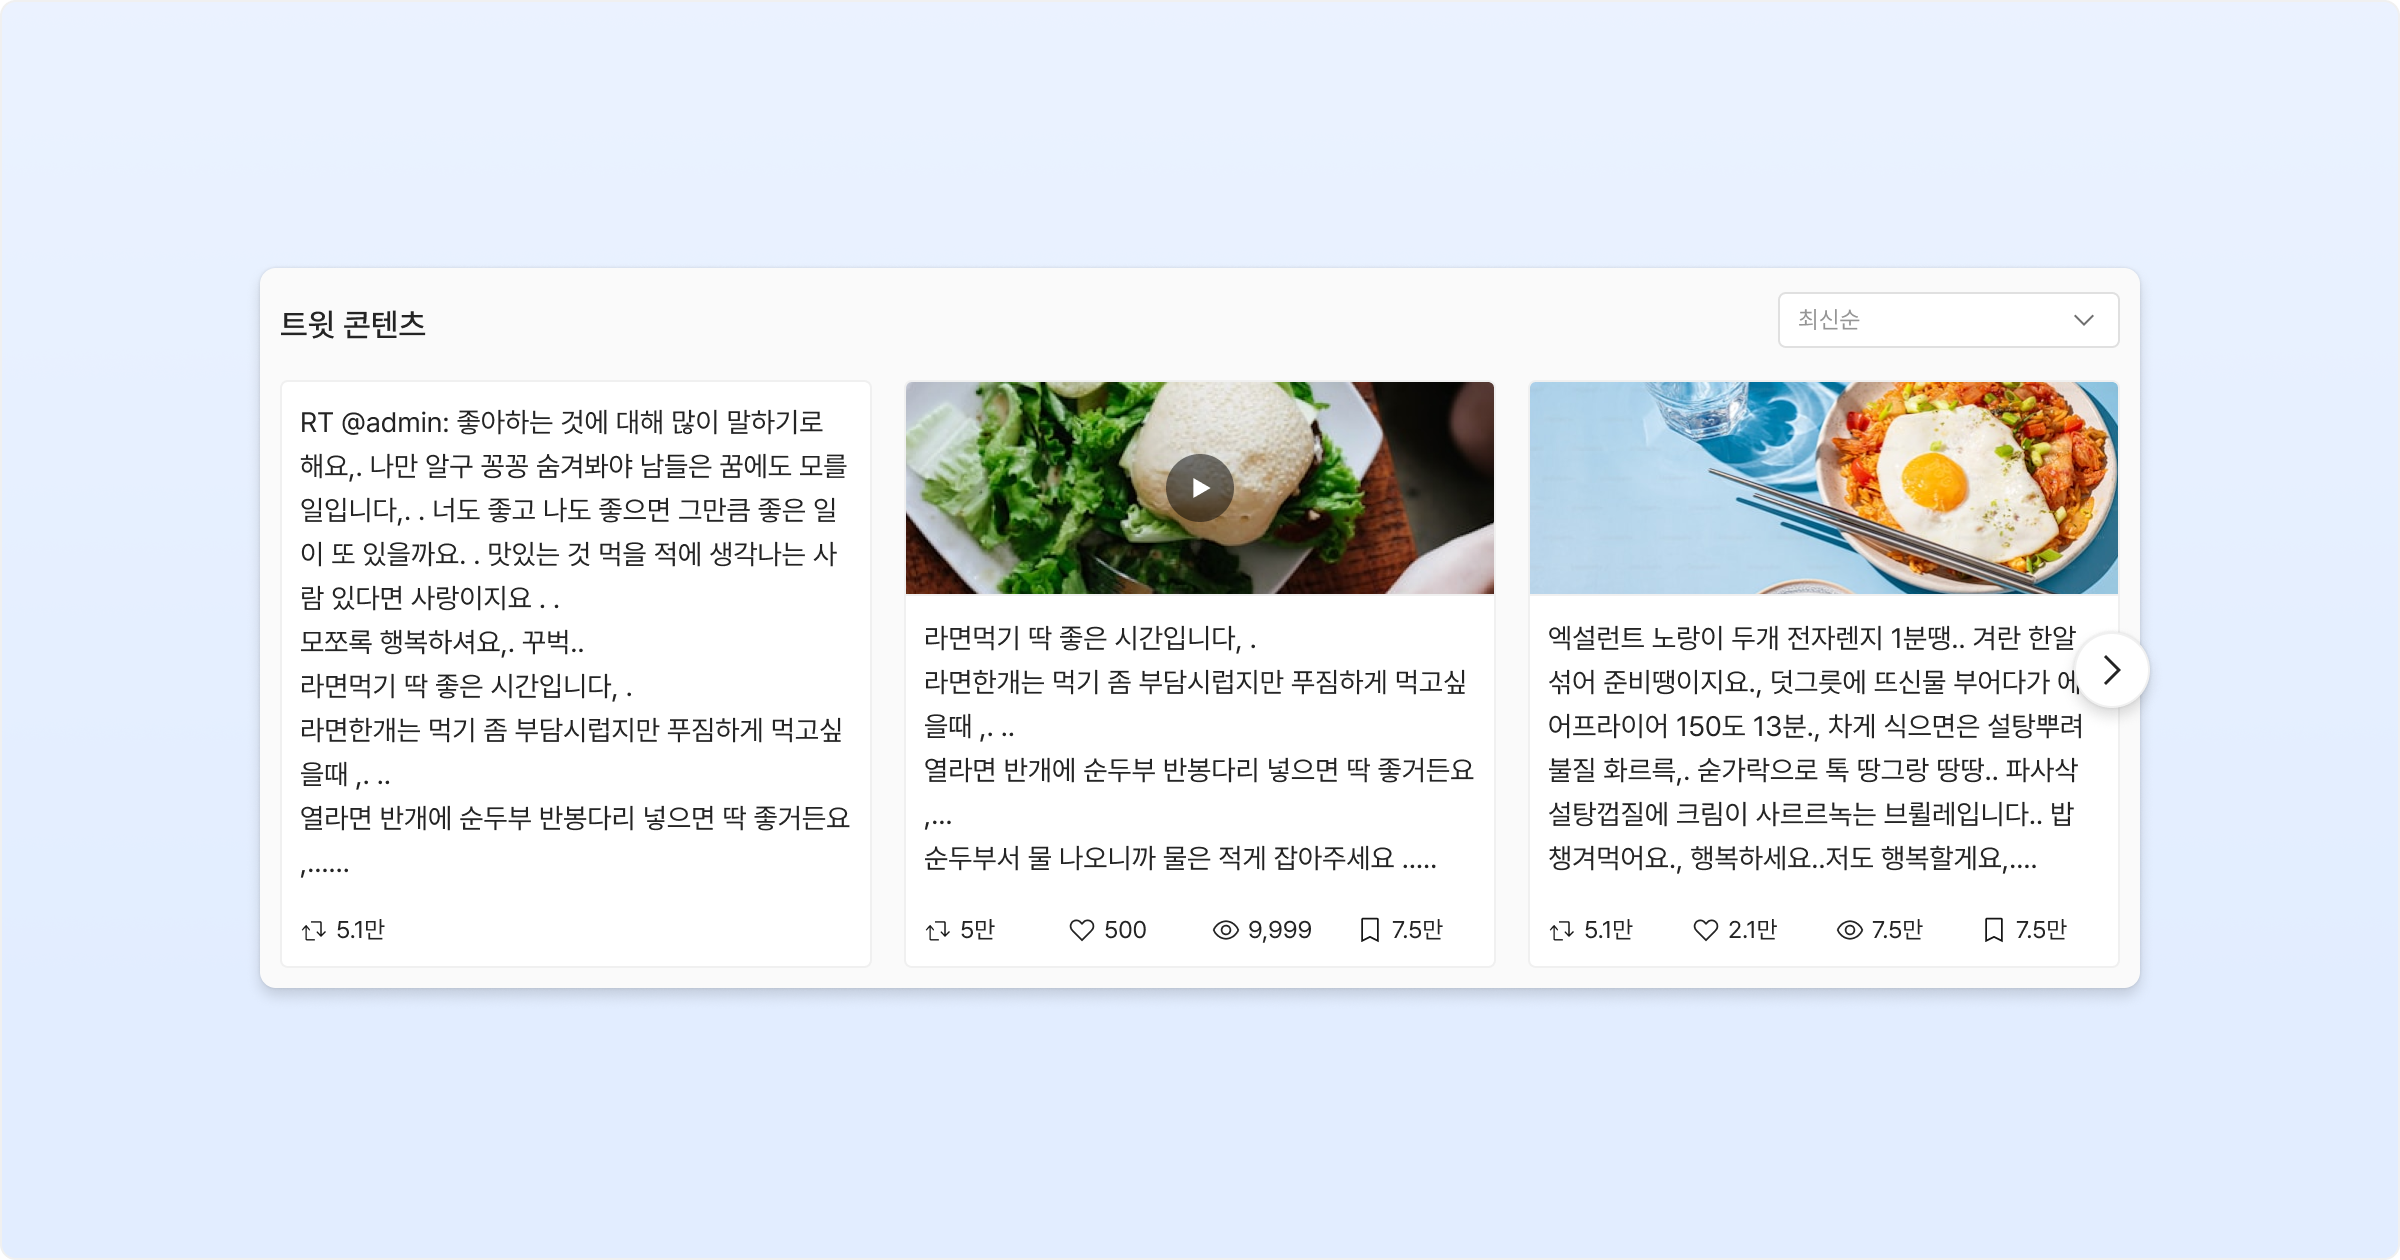This screenshot has height=1260, width=2400.
Task: Click the eye views icon showing 9,999
Action: [1226, 931]
